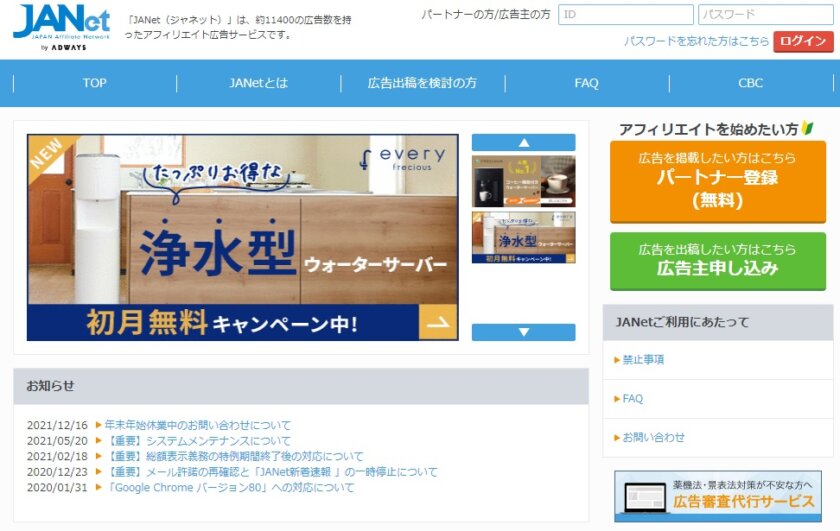
Task: Click the date 2021/12/16
Action: click(57, 425)
